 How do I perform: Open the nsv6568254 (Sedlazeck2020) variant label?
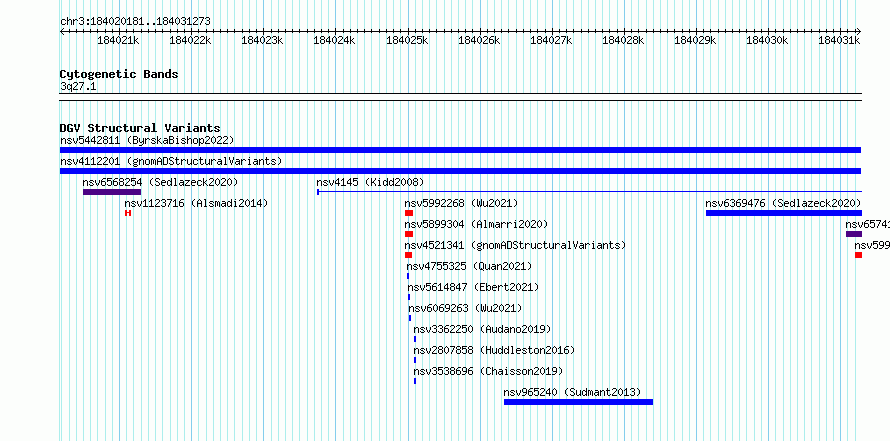pos(160,182)
